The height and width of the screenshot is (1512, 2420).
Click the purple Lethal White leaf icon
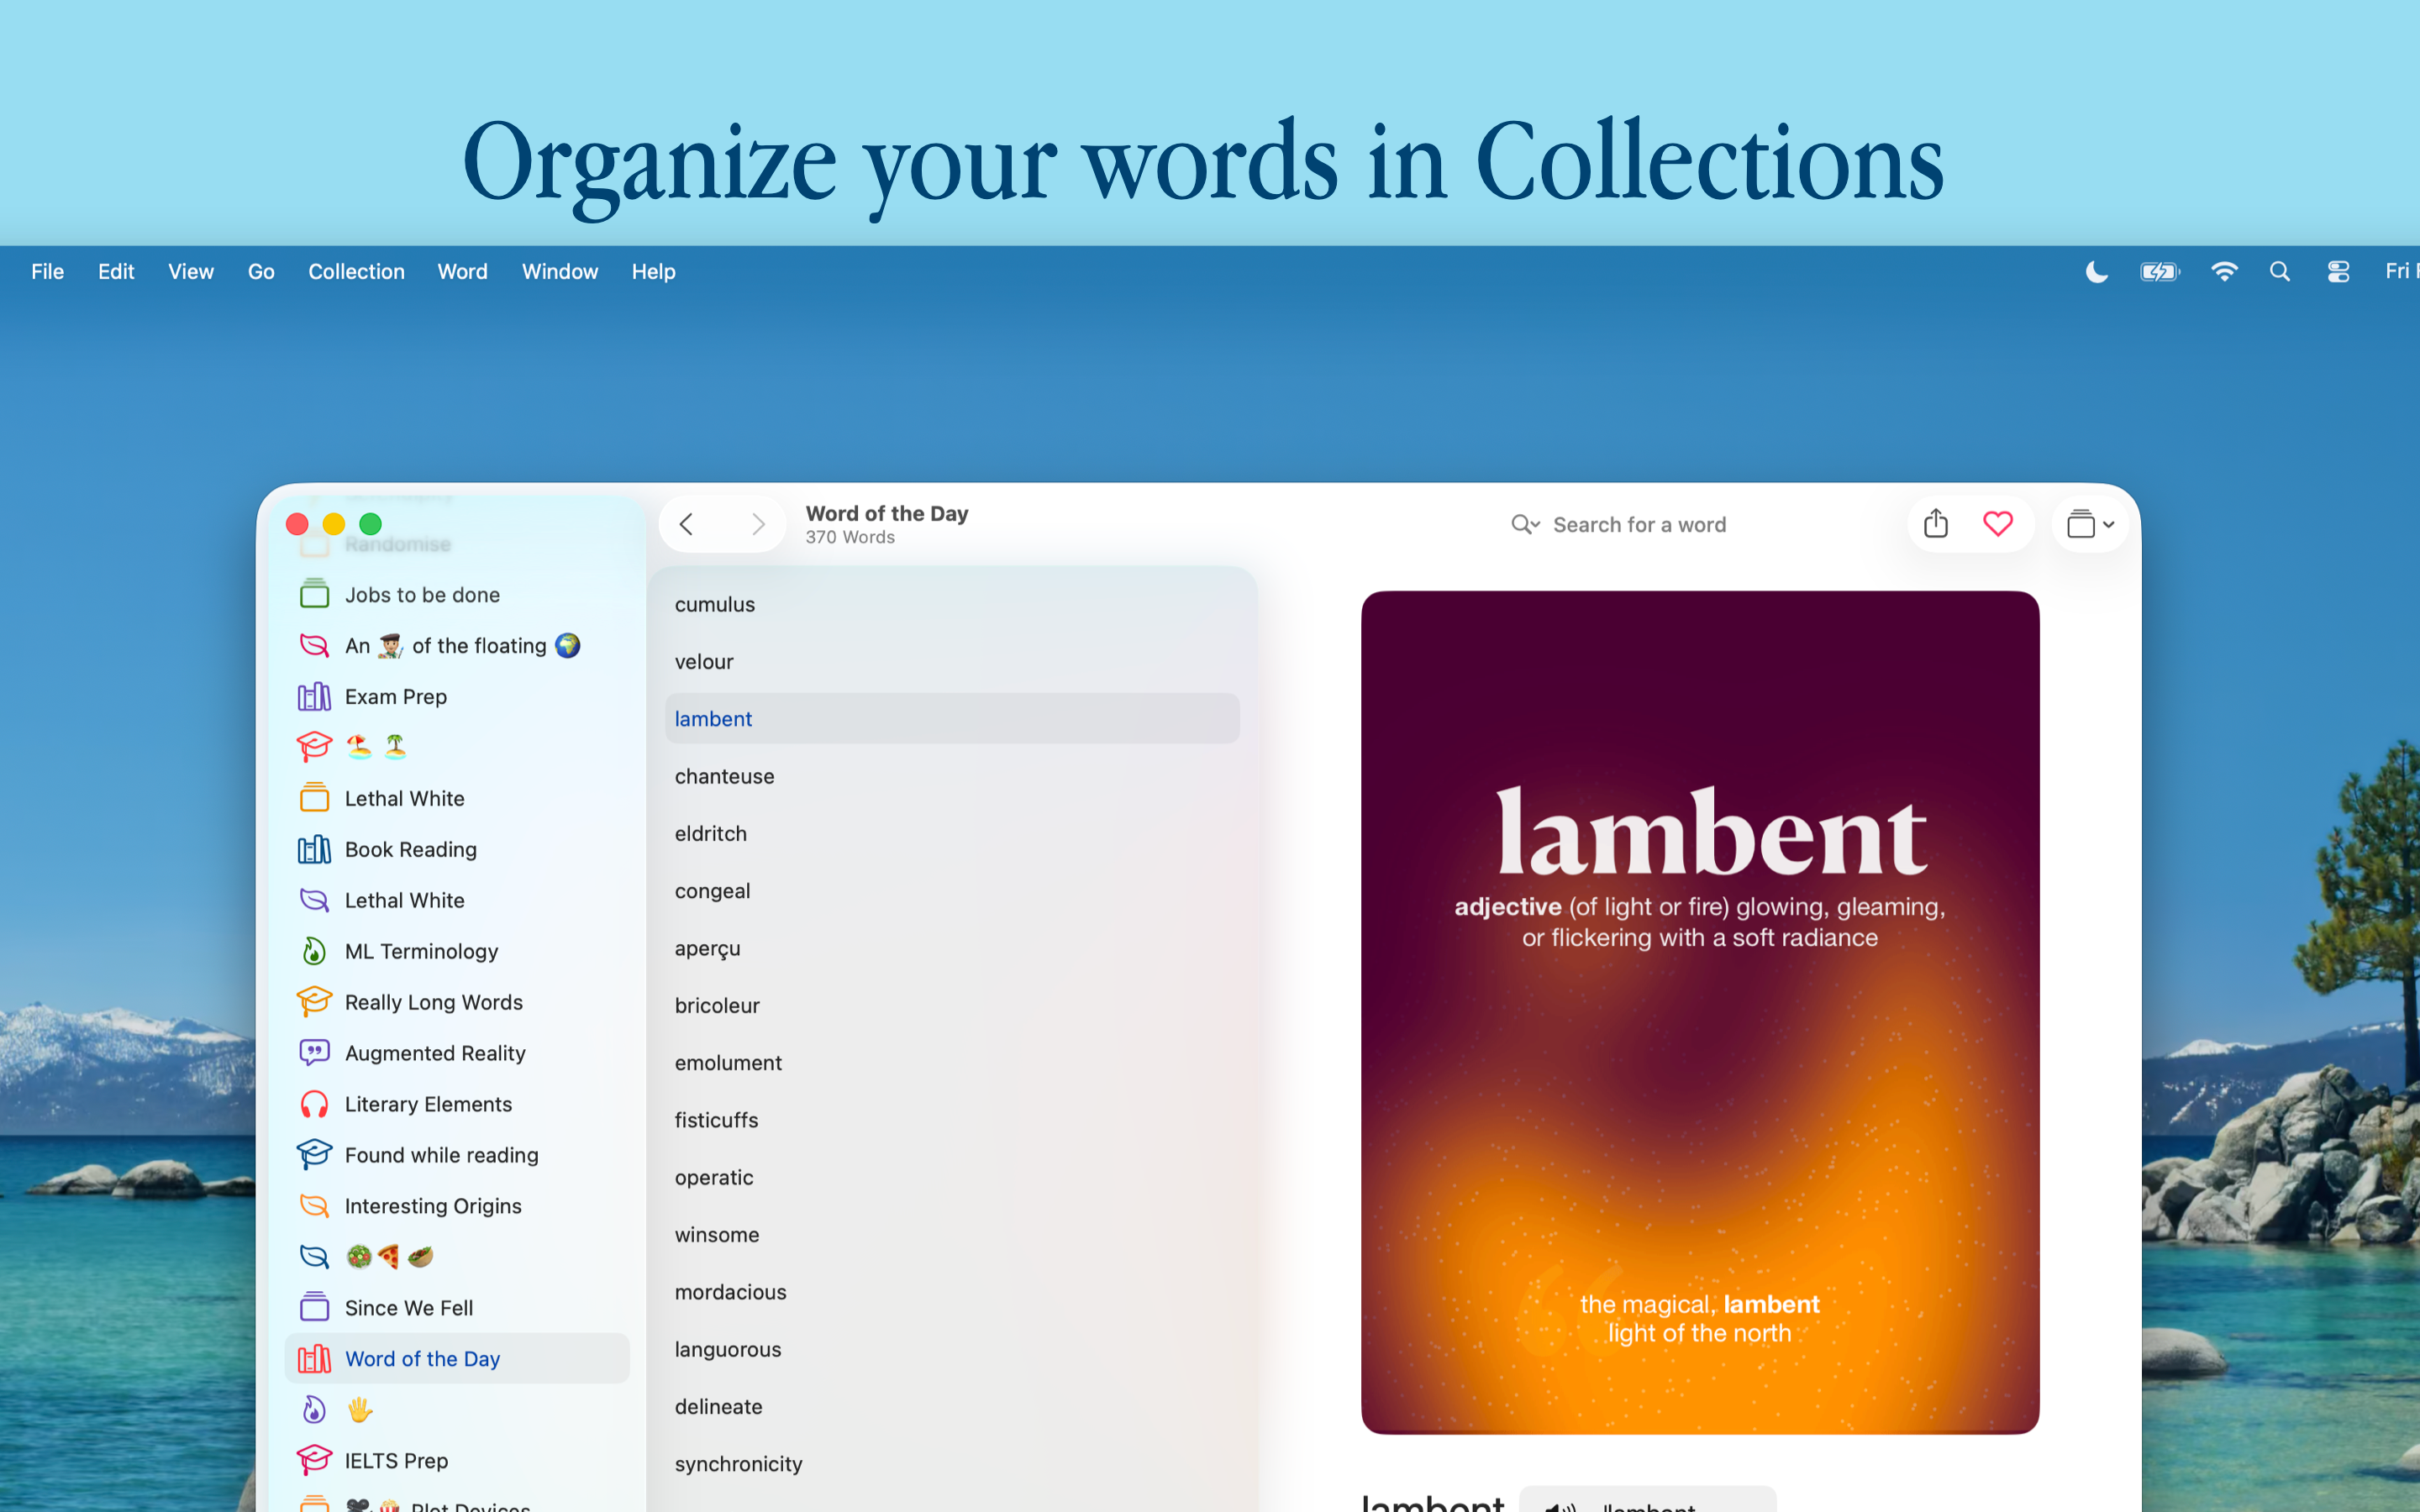pyautogui.click(x=314, y=900)
